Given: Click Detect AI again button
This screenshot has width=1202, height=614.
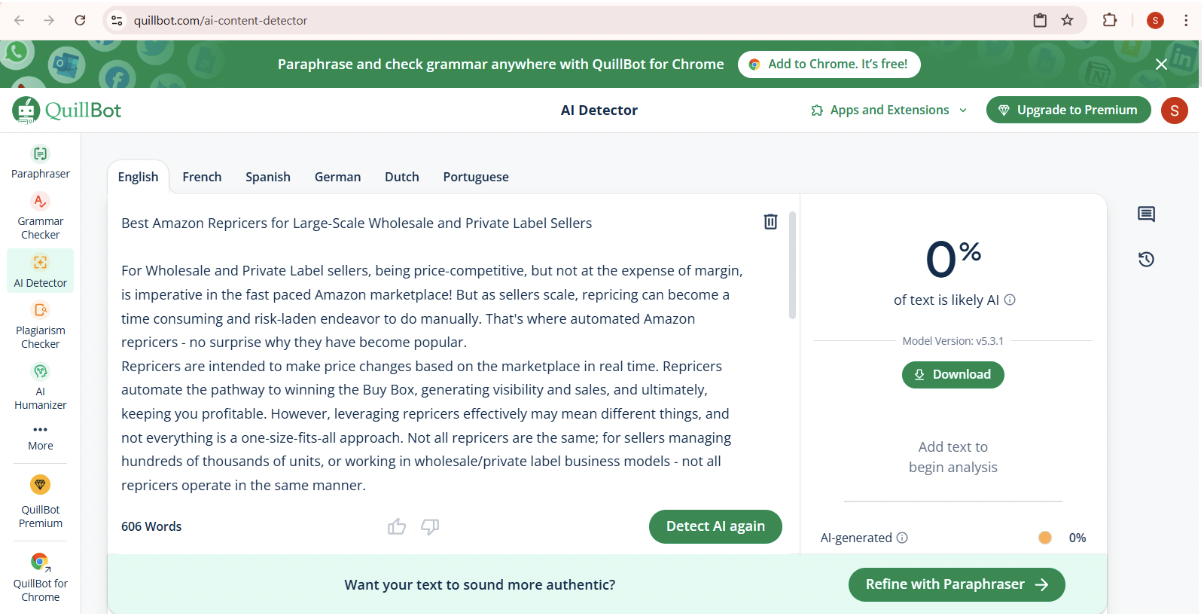Looking at the screenshot, I should (x=716, y=526).
